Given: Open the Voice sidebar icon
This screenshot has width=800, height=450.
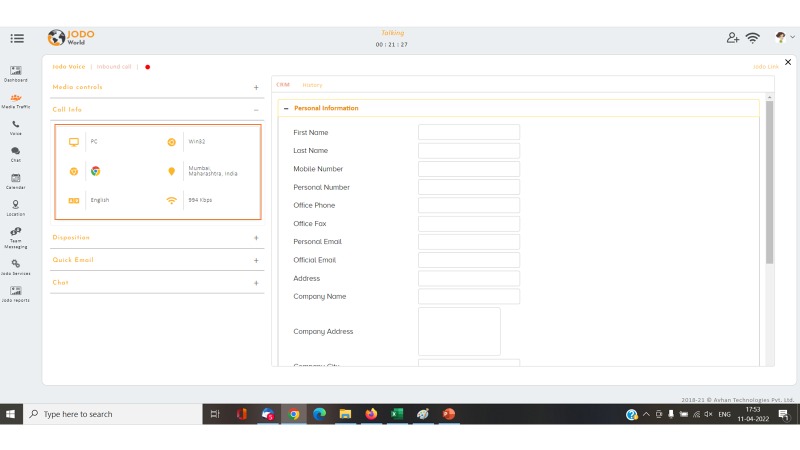Looking at the screenshot, I should [16, 126].
